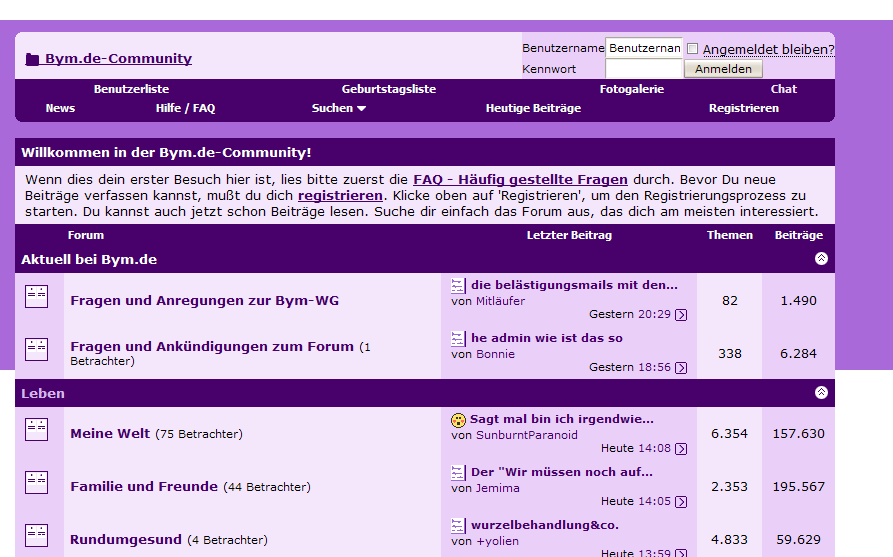Open thread 'die belästigungsmails mit den...'
893x557 pixels.
(574, 285)
